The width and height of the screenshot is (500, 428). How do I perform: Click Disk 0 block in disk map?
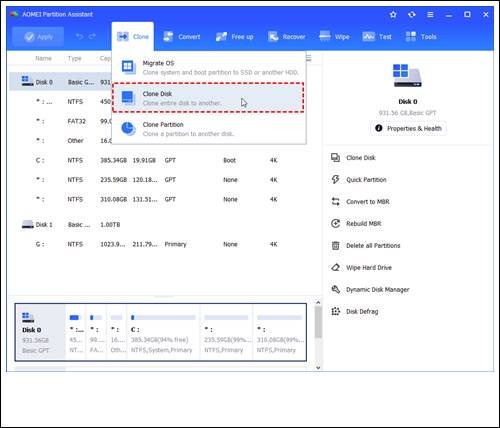(40, 332)
